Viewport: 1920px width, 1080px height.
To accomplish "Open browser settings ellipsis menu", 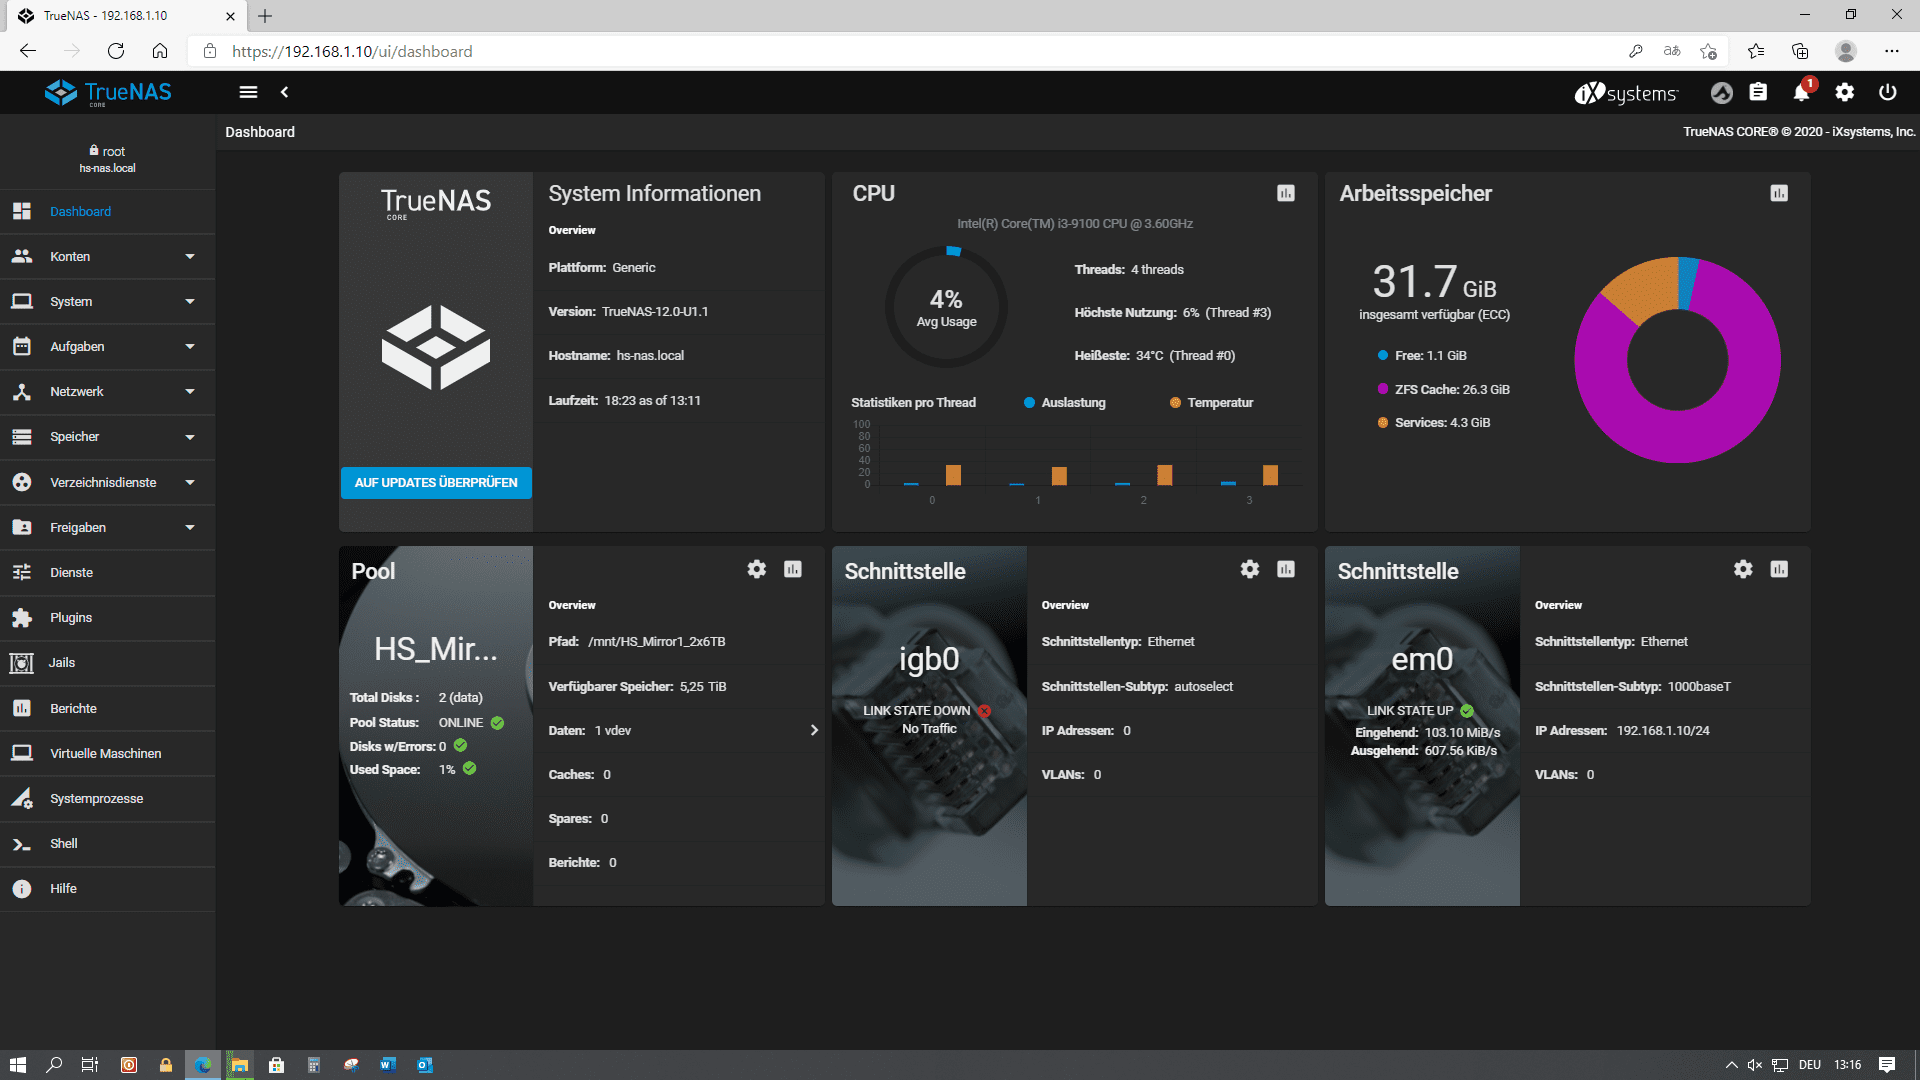I will click(1891, 51).
